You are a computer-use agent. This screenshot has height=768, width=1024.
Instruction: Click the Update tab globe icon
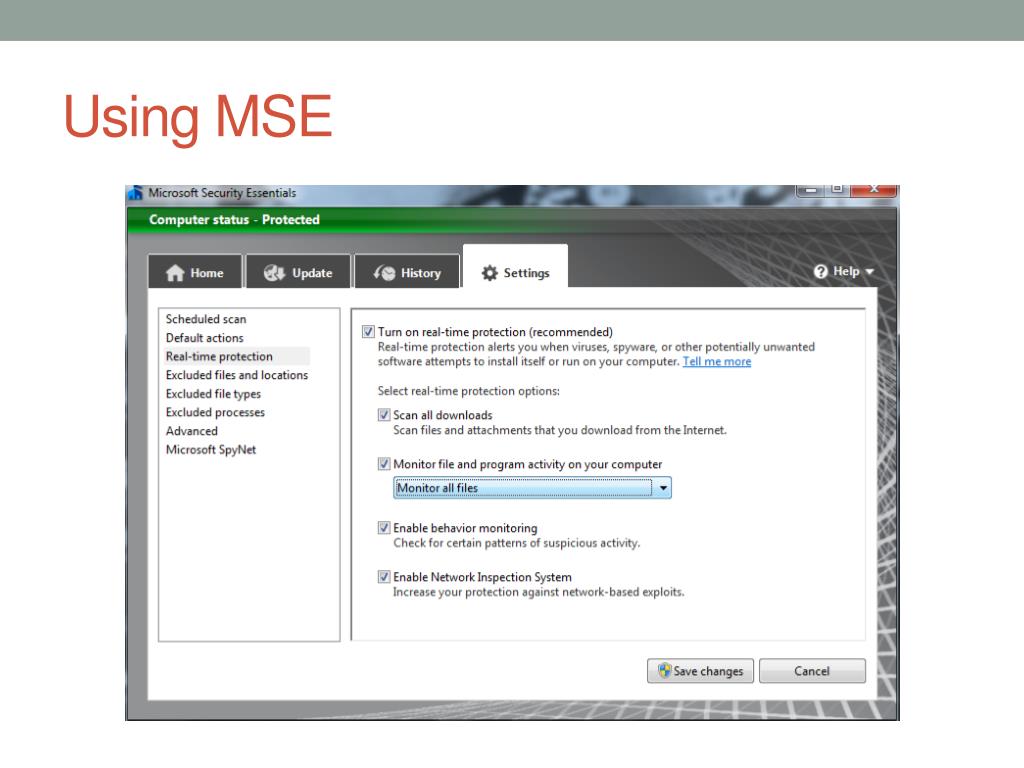(274, 273)
